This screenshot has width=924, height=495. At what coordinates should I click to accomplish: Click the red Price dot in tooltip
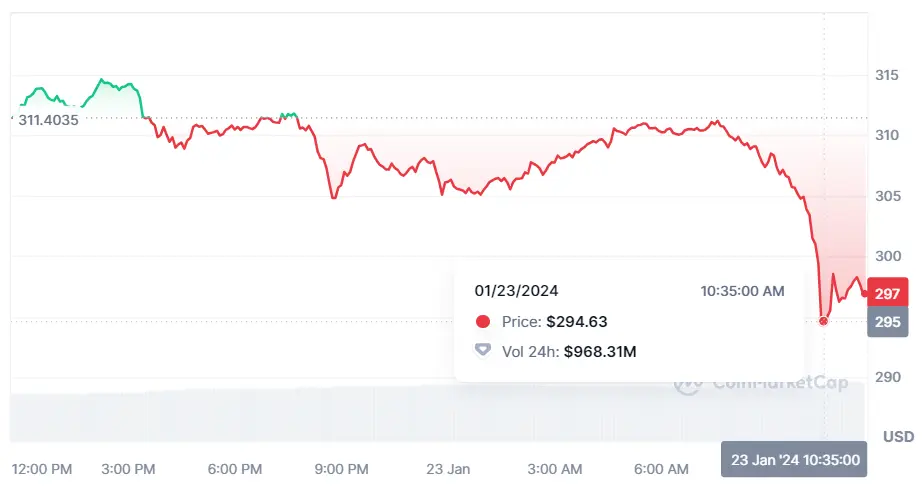click(x=484, y=322)
